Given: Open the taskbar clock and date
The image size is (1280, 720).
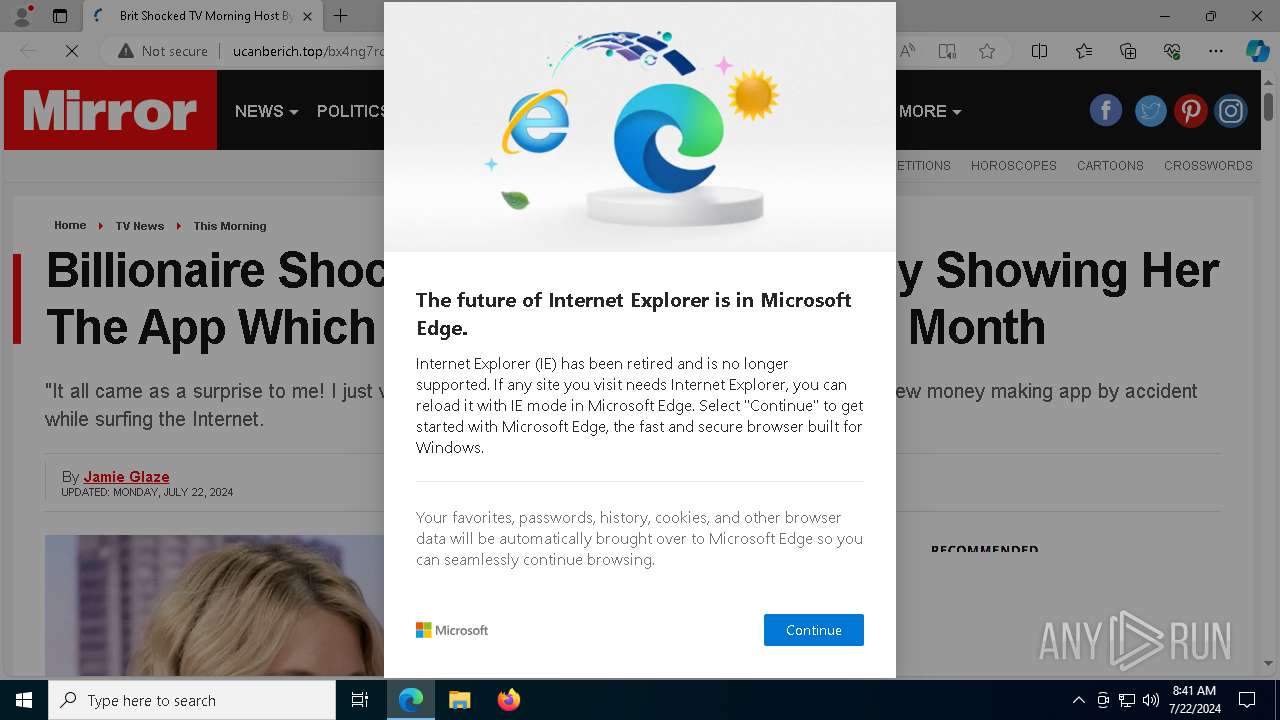Looking at the screenshot, I should point(1194,700).
